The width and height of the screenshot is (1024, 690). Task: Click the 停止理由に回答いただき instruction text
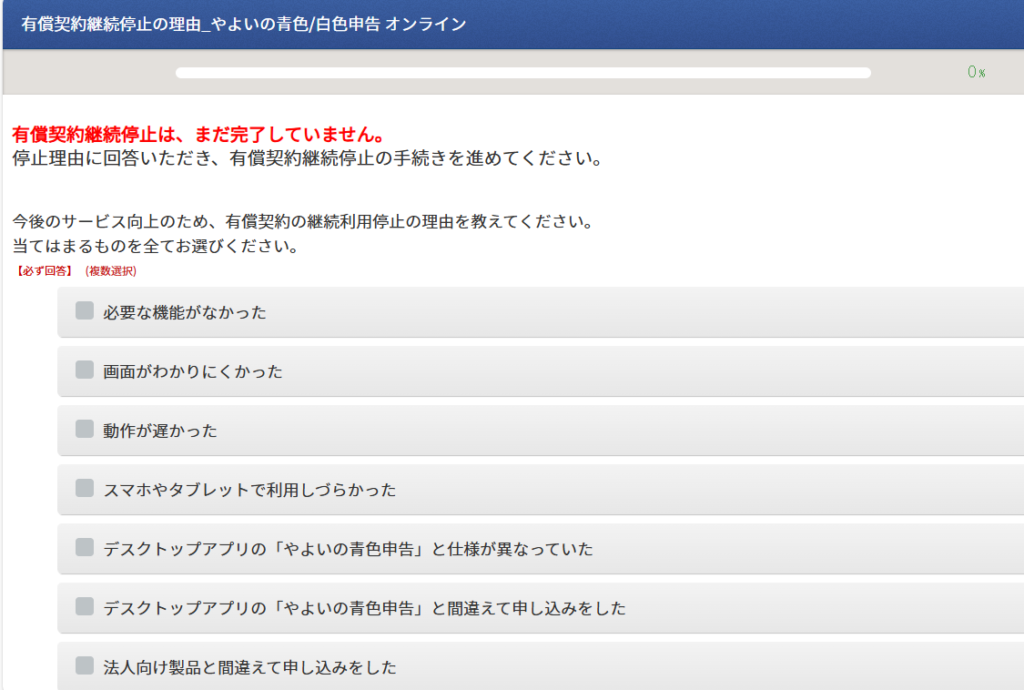click(x=306, y=159)
